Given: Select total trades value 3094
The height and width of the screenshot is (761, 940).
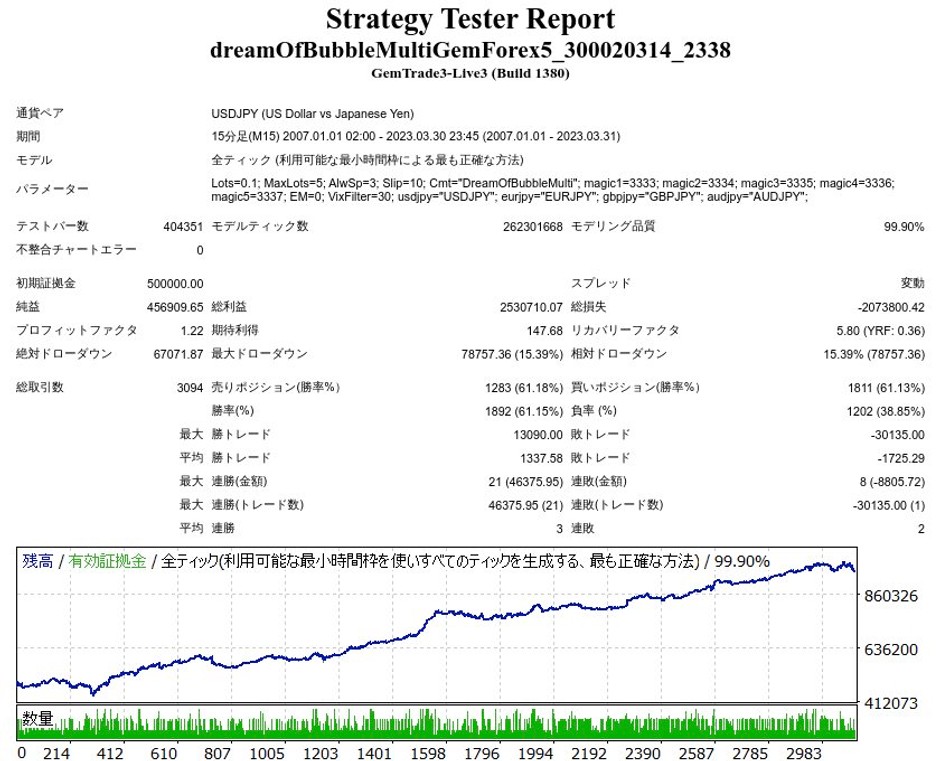Looking at the screenshot, I should coord(190,388).
